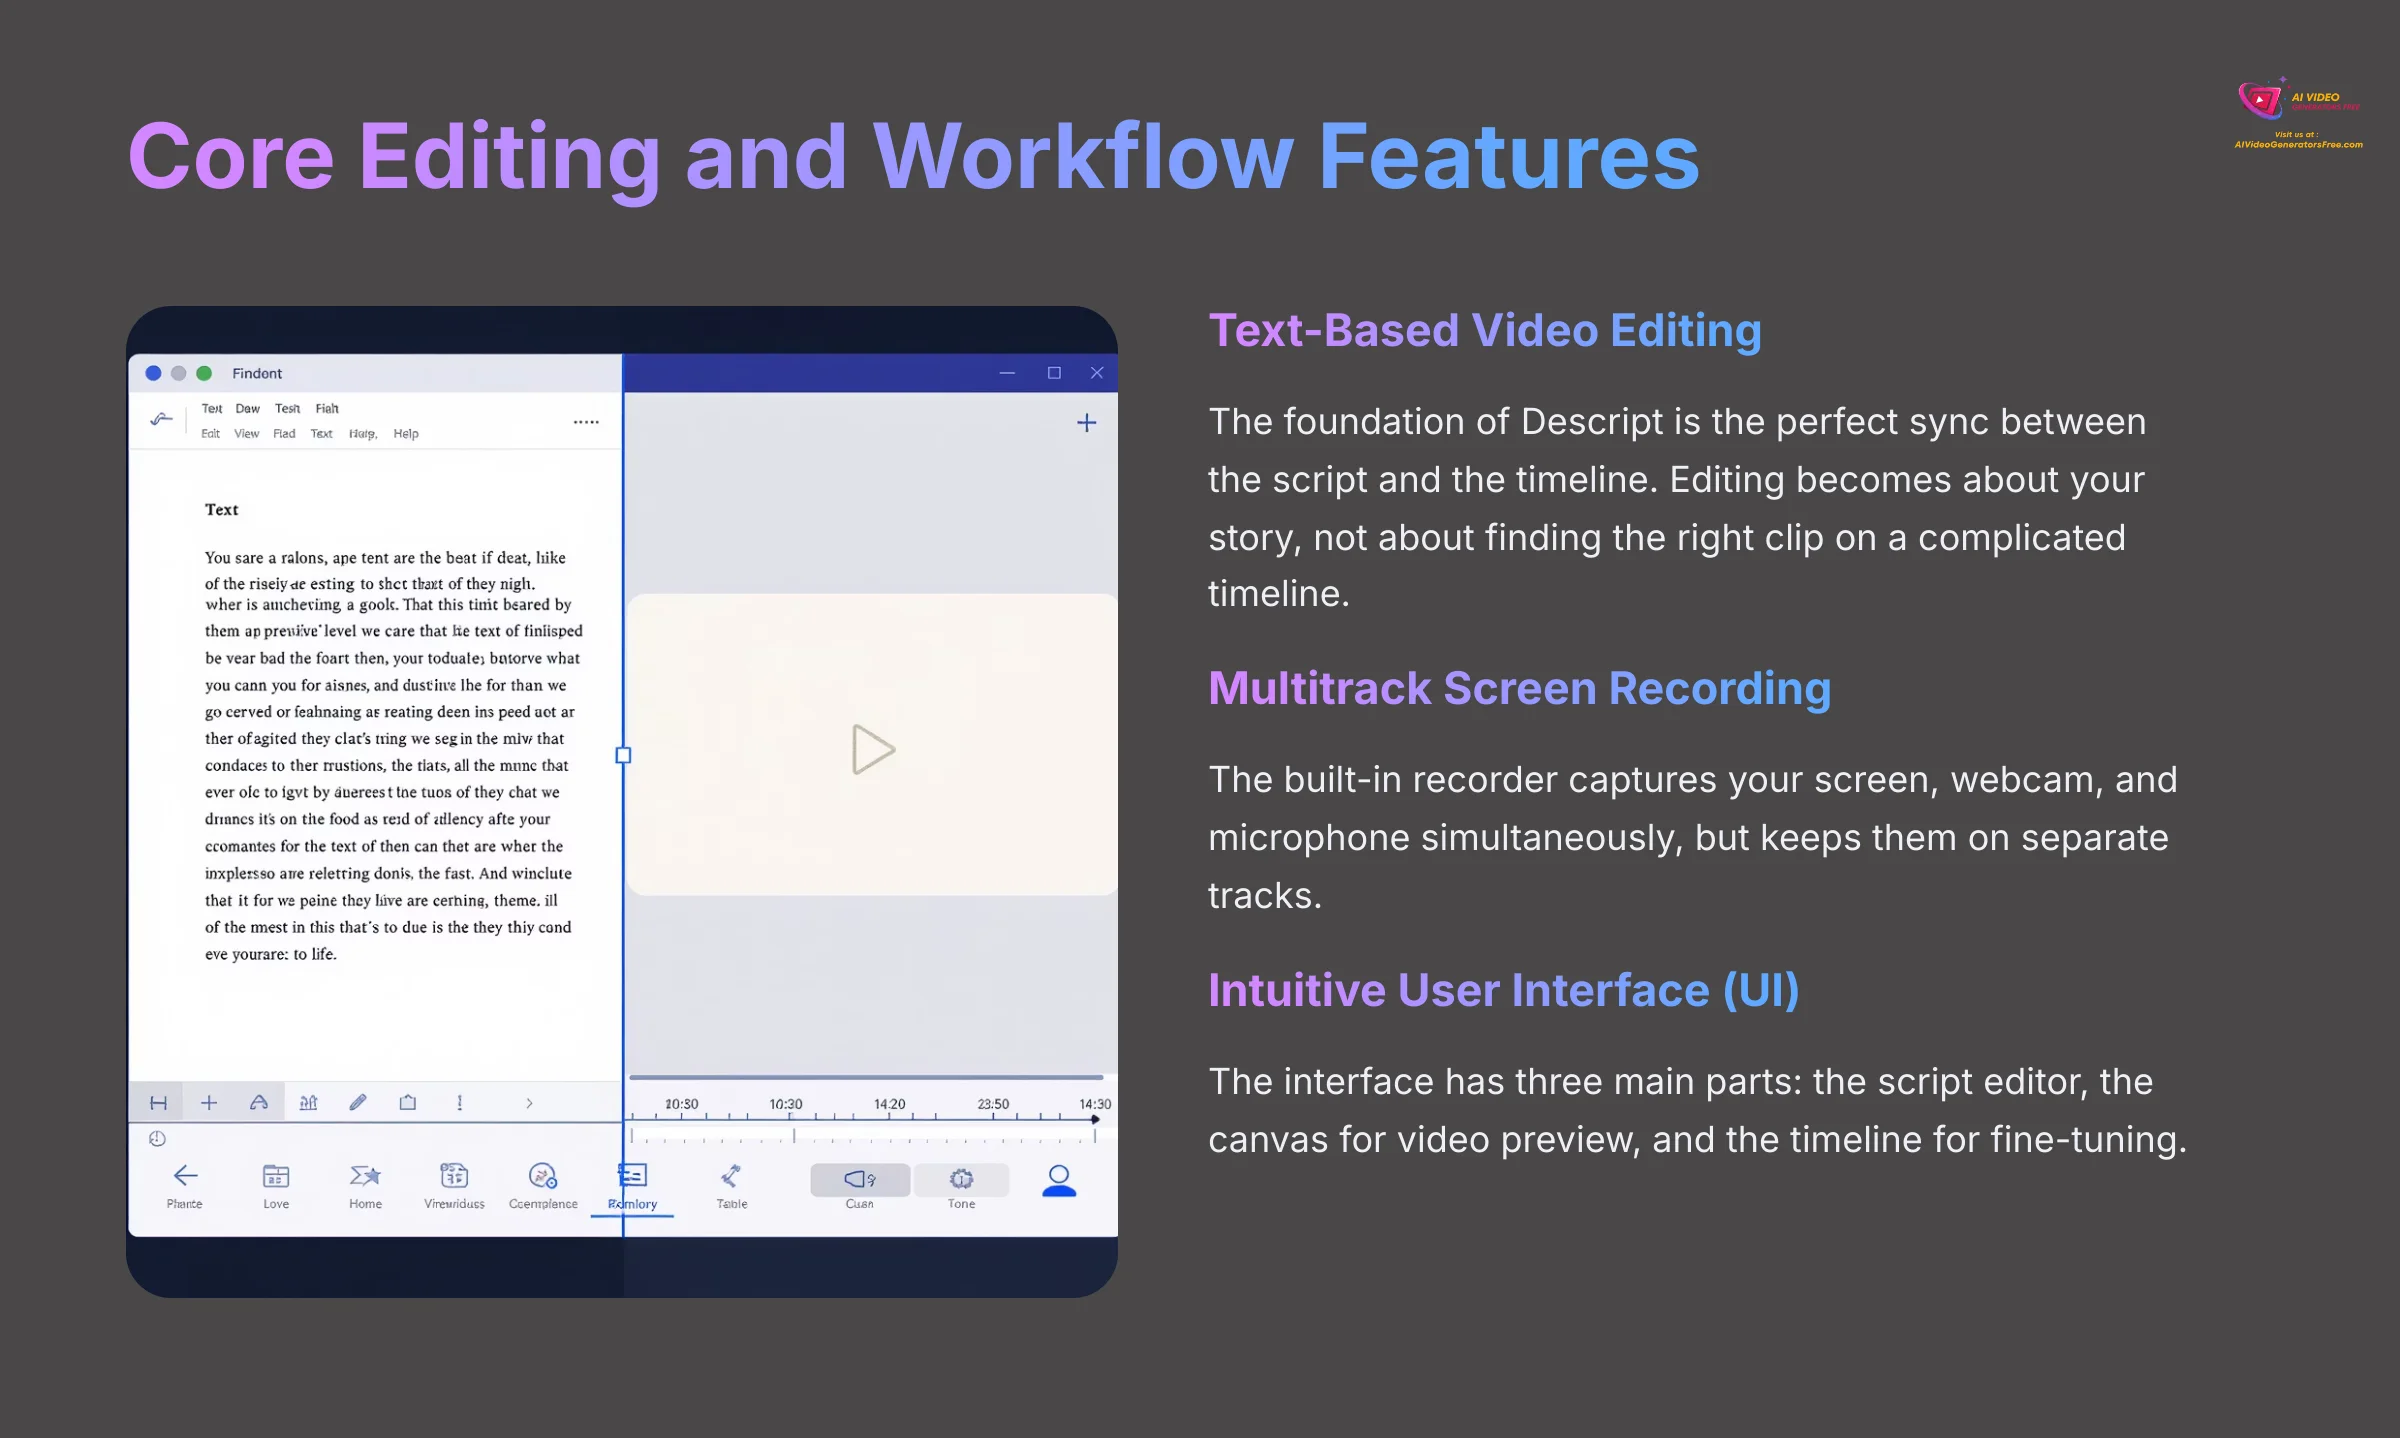Select the H tool in the editor toolbar
Image resolution: width=2400 pixels, height=1438 pixels.
point(158,1103)
